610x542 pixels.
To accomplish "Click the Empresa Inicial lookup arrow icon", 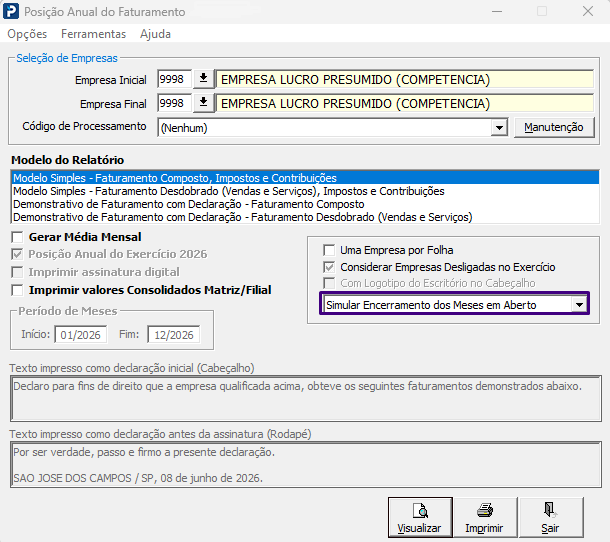I will (203, 79).
